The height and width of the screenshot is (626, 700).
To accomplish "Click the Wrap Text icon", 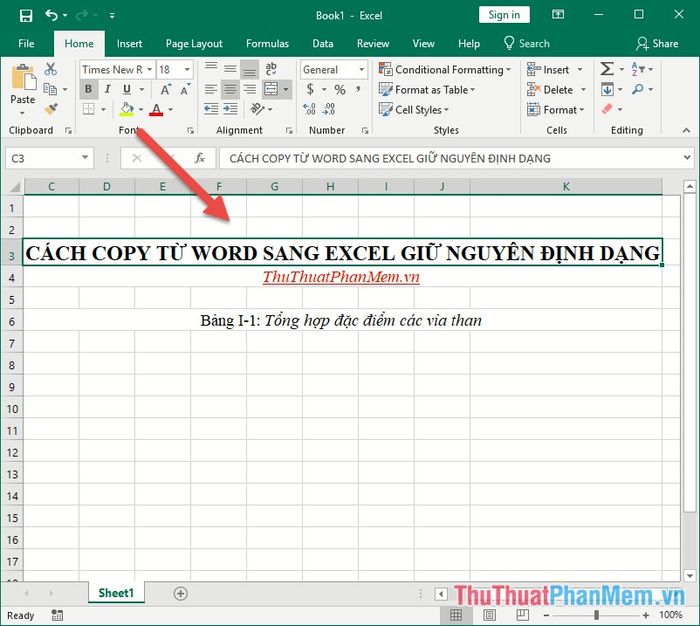I will point(271,69).
